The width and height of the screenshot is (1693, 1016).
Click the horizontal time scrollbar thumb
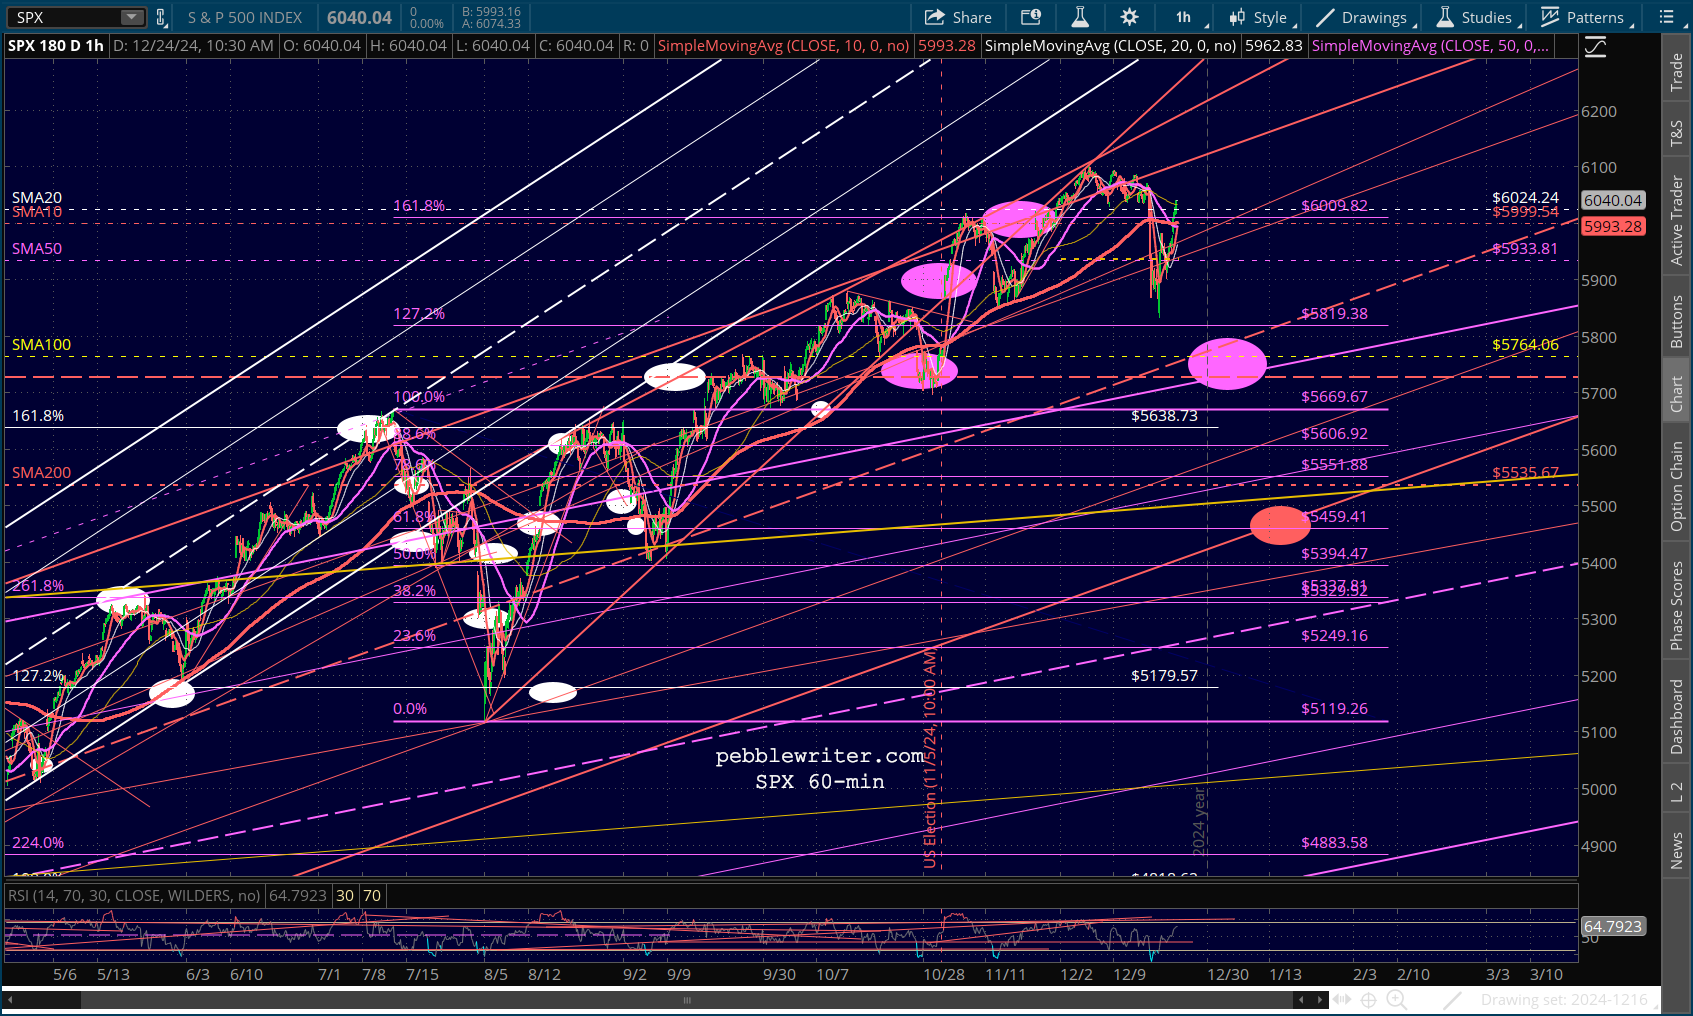pos(686,1000)
